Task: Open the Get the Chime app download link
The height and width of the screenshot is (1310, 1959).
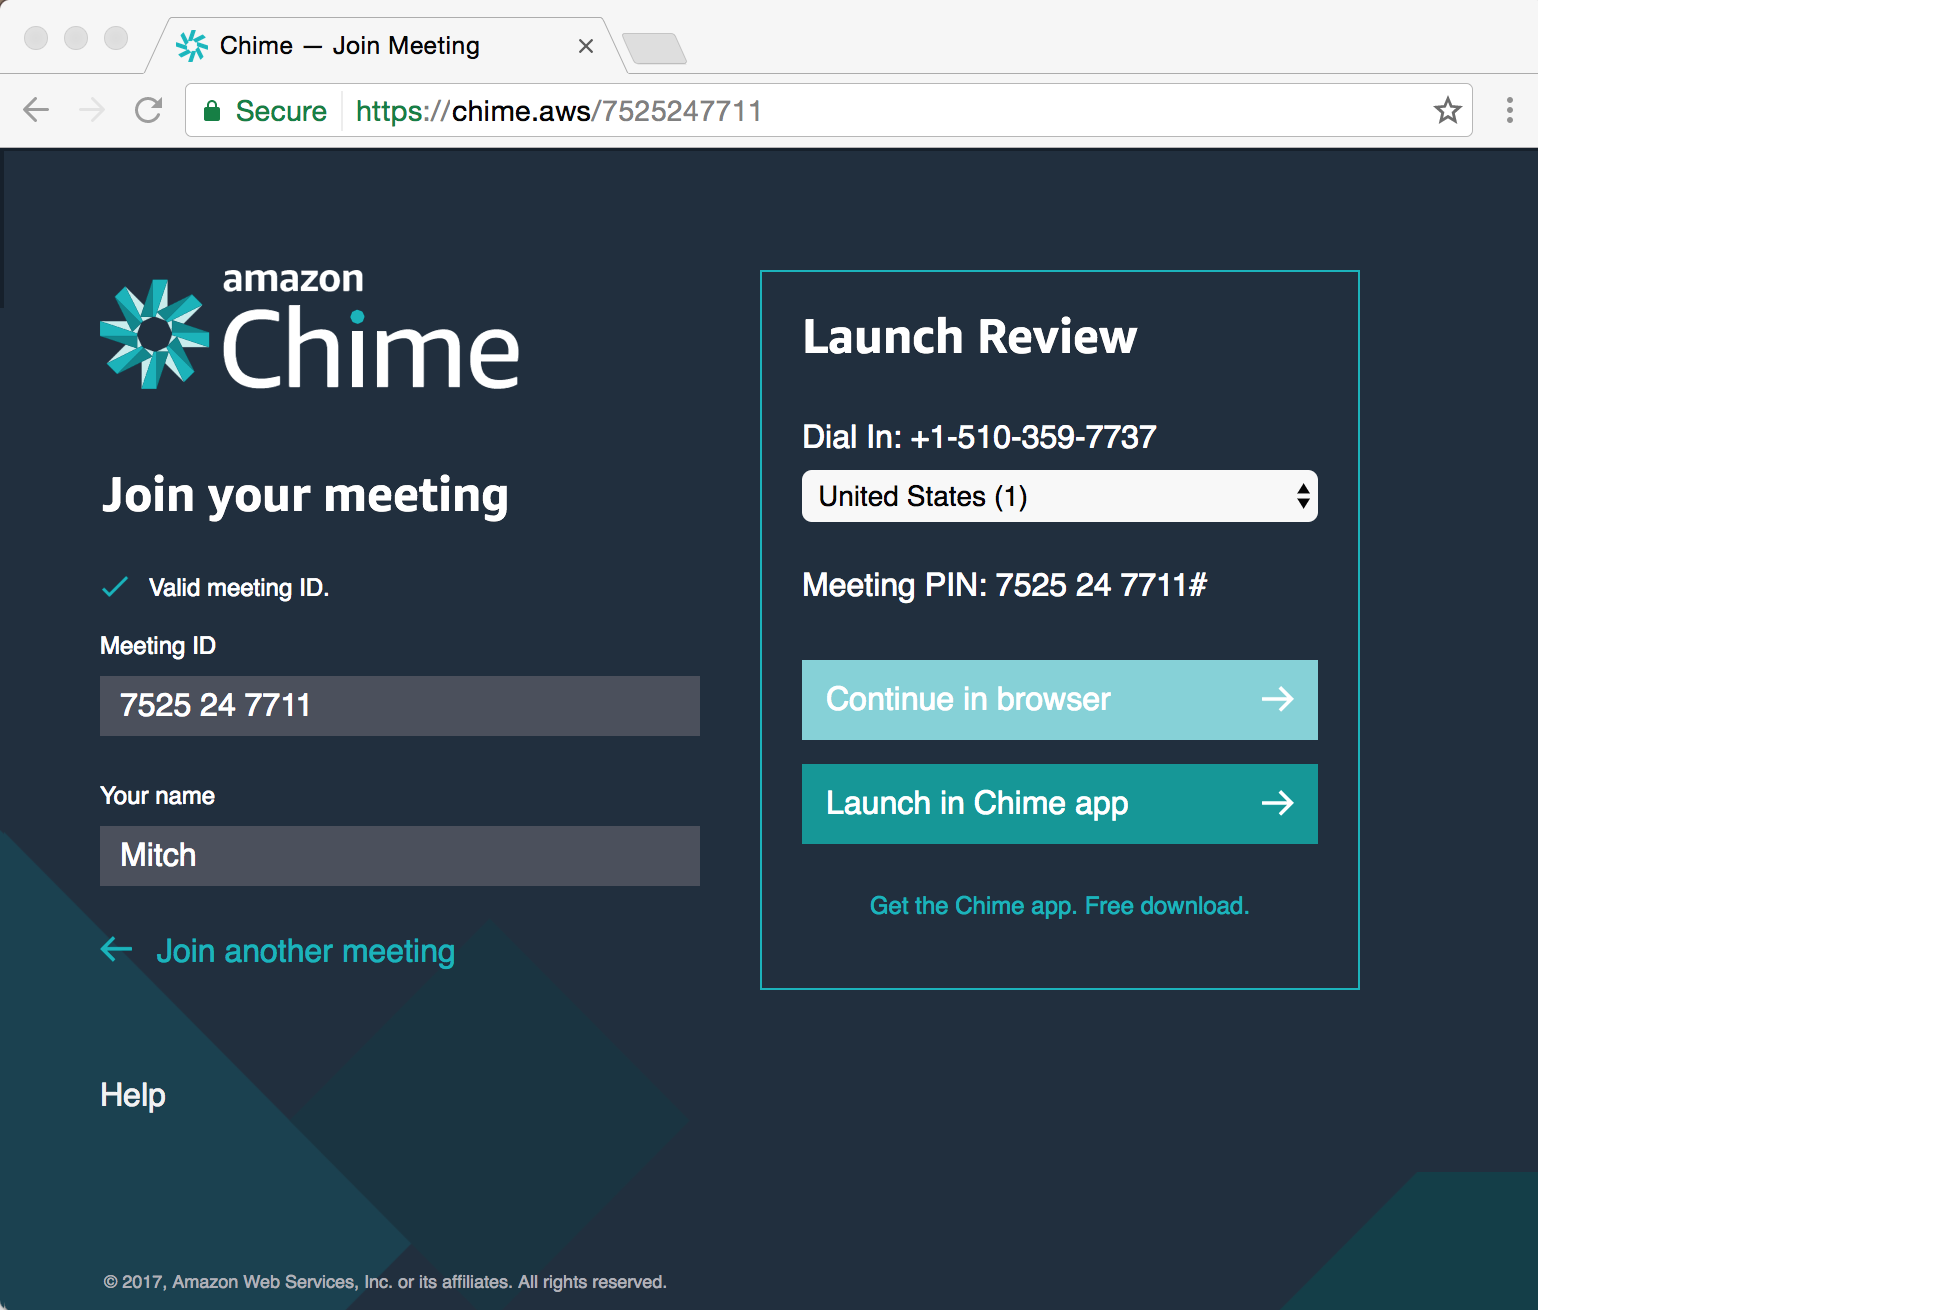Action: pyautogui.click(x=1059, y=905)
